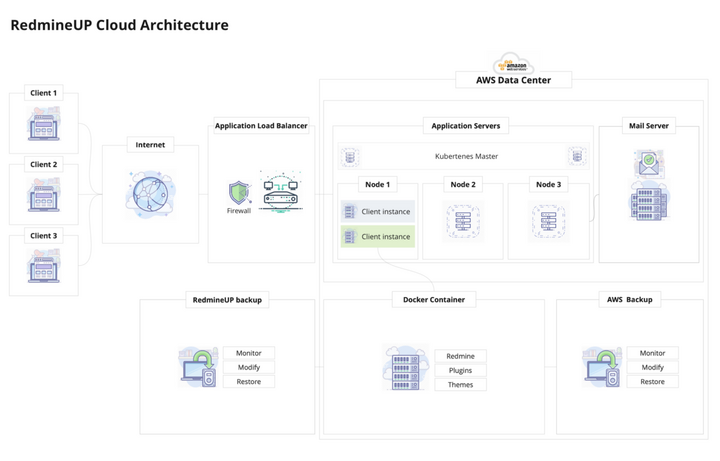Click the Amazon cloud logo

[514, 62]
